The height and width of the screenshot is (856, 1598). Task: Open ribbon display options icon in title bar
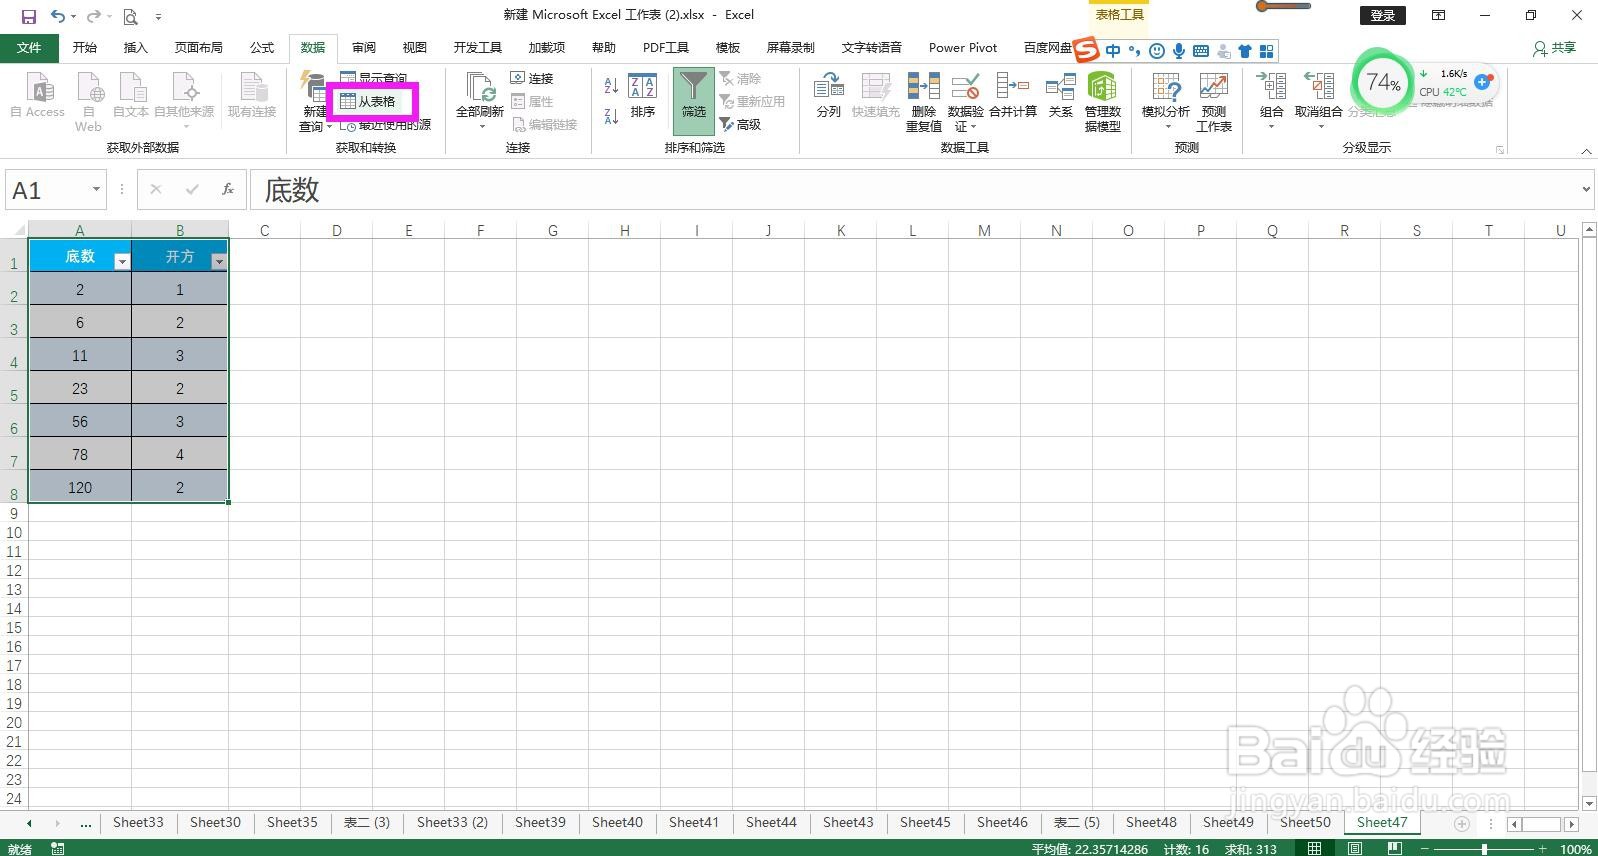coord(1438,15)
